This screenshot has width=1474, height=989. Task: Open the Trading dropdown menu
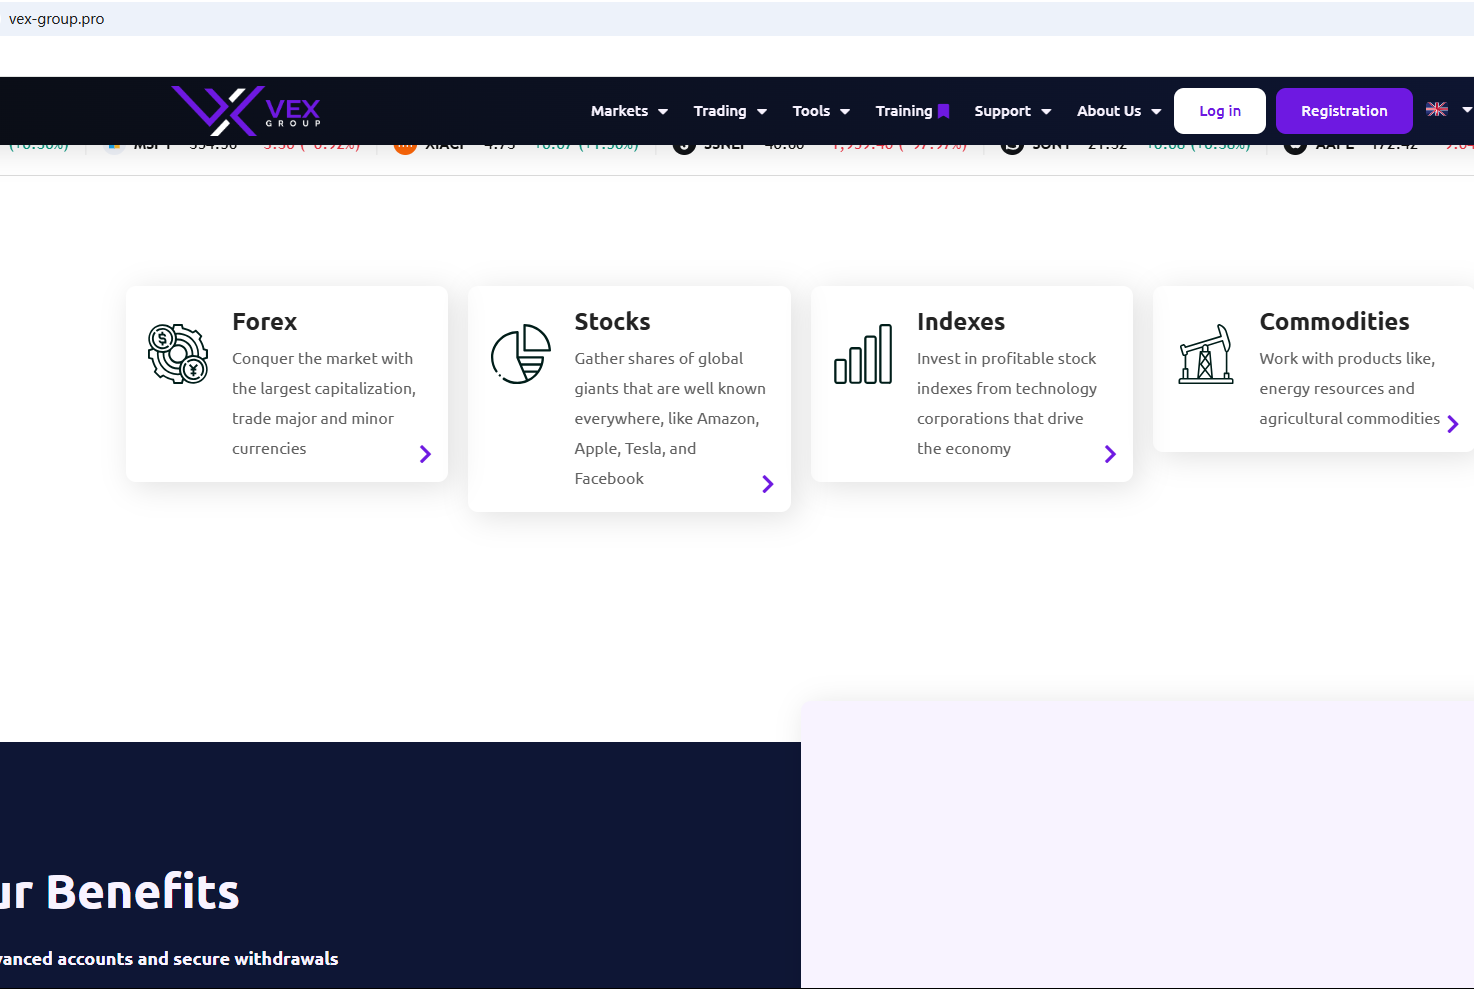(730, 111)
